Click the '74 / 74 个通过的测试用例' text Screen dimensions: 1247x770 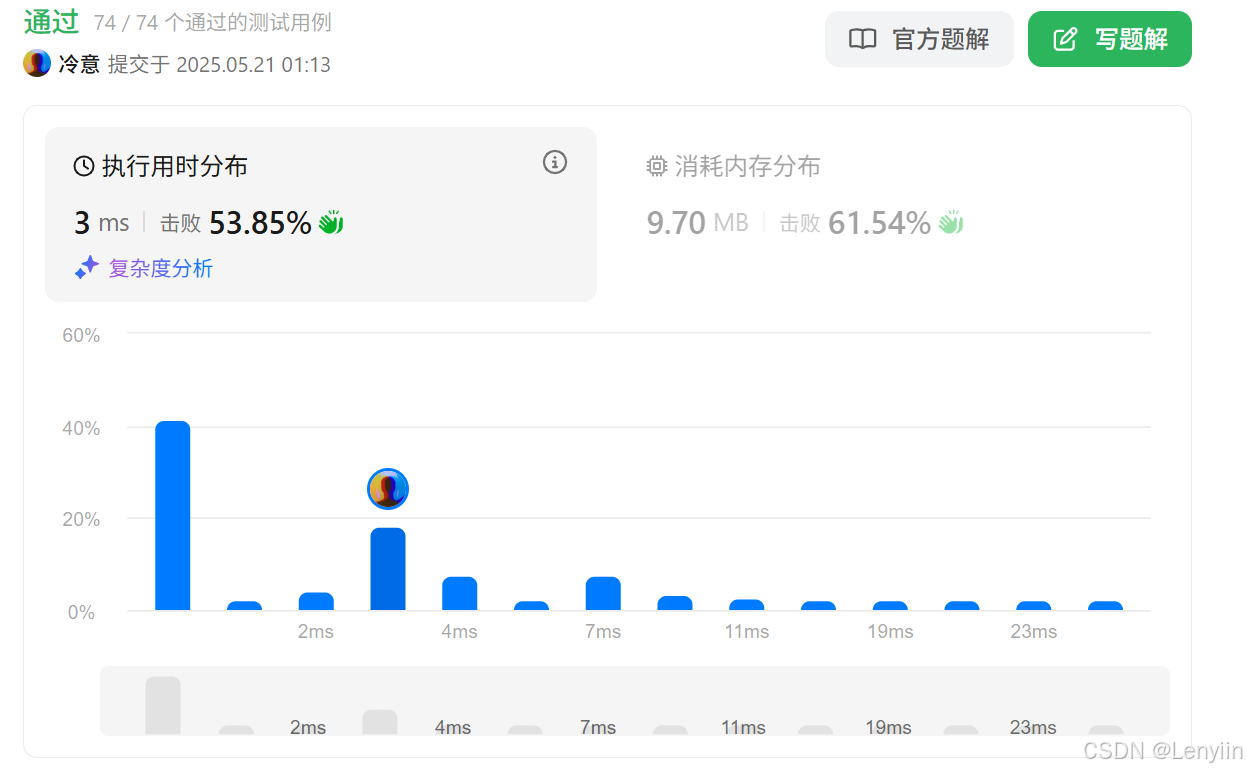point(213,22)
